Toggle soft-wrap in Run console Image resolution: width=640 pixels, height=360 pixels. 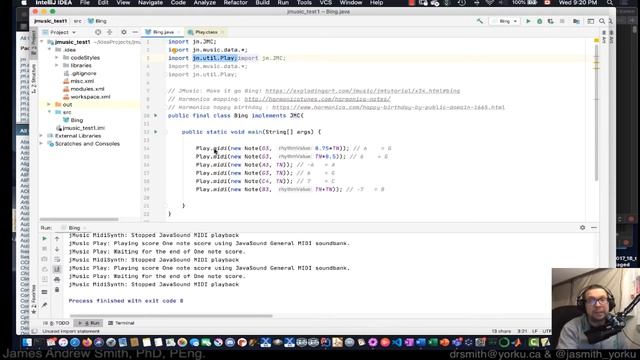pyautogui.click(x=57, y=259)
